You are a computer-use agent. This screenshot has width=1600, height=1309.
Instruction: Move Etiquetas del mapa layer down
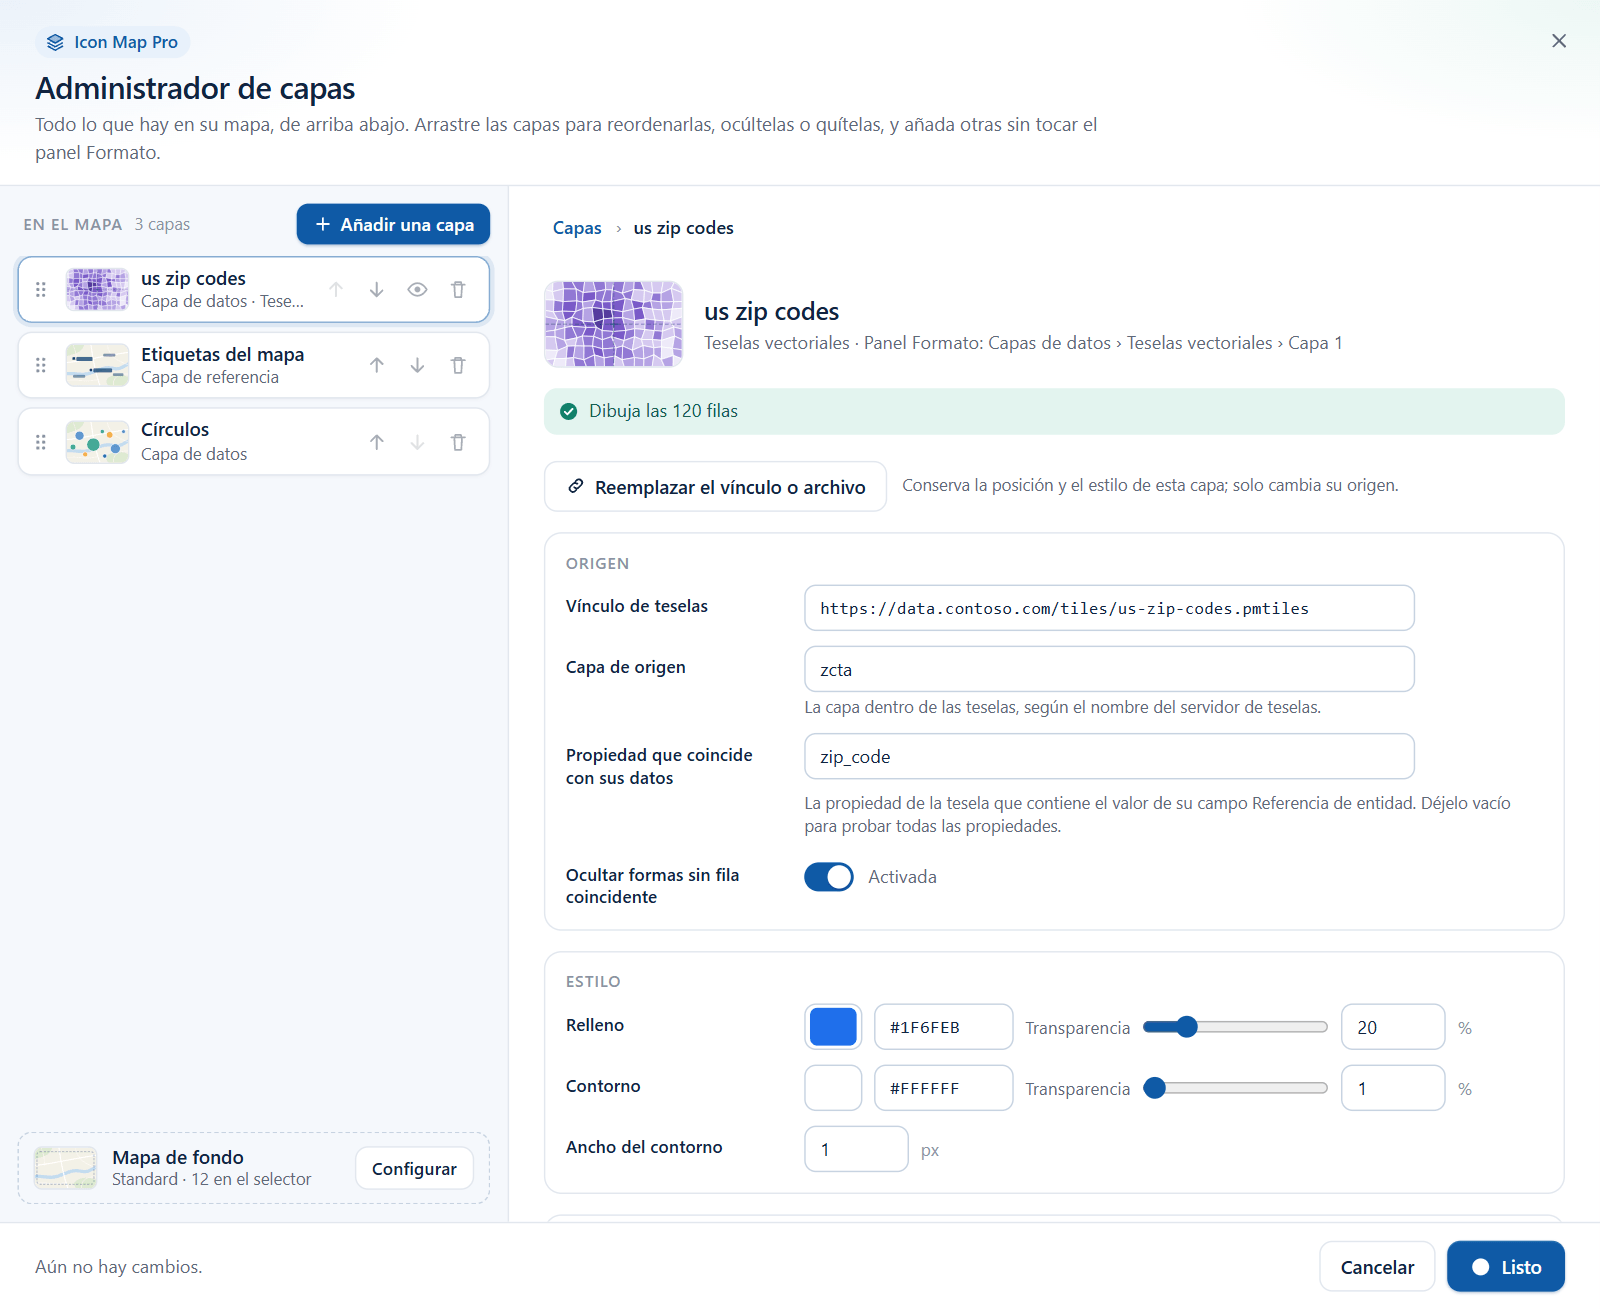(417, 365)
